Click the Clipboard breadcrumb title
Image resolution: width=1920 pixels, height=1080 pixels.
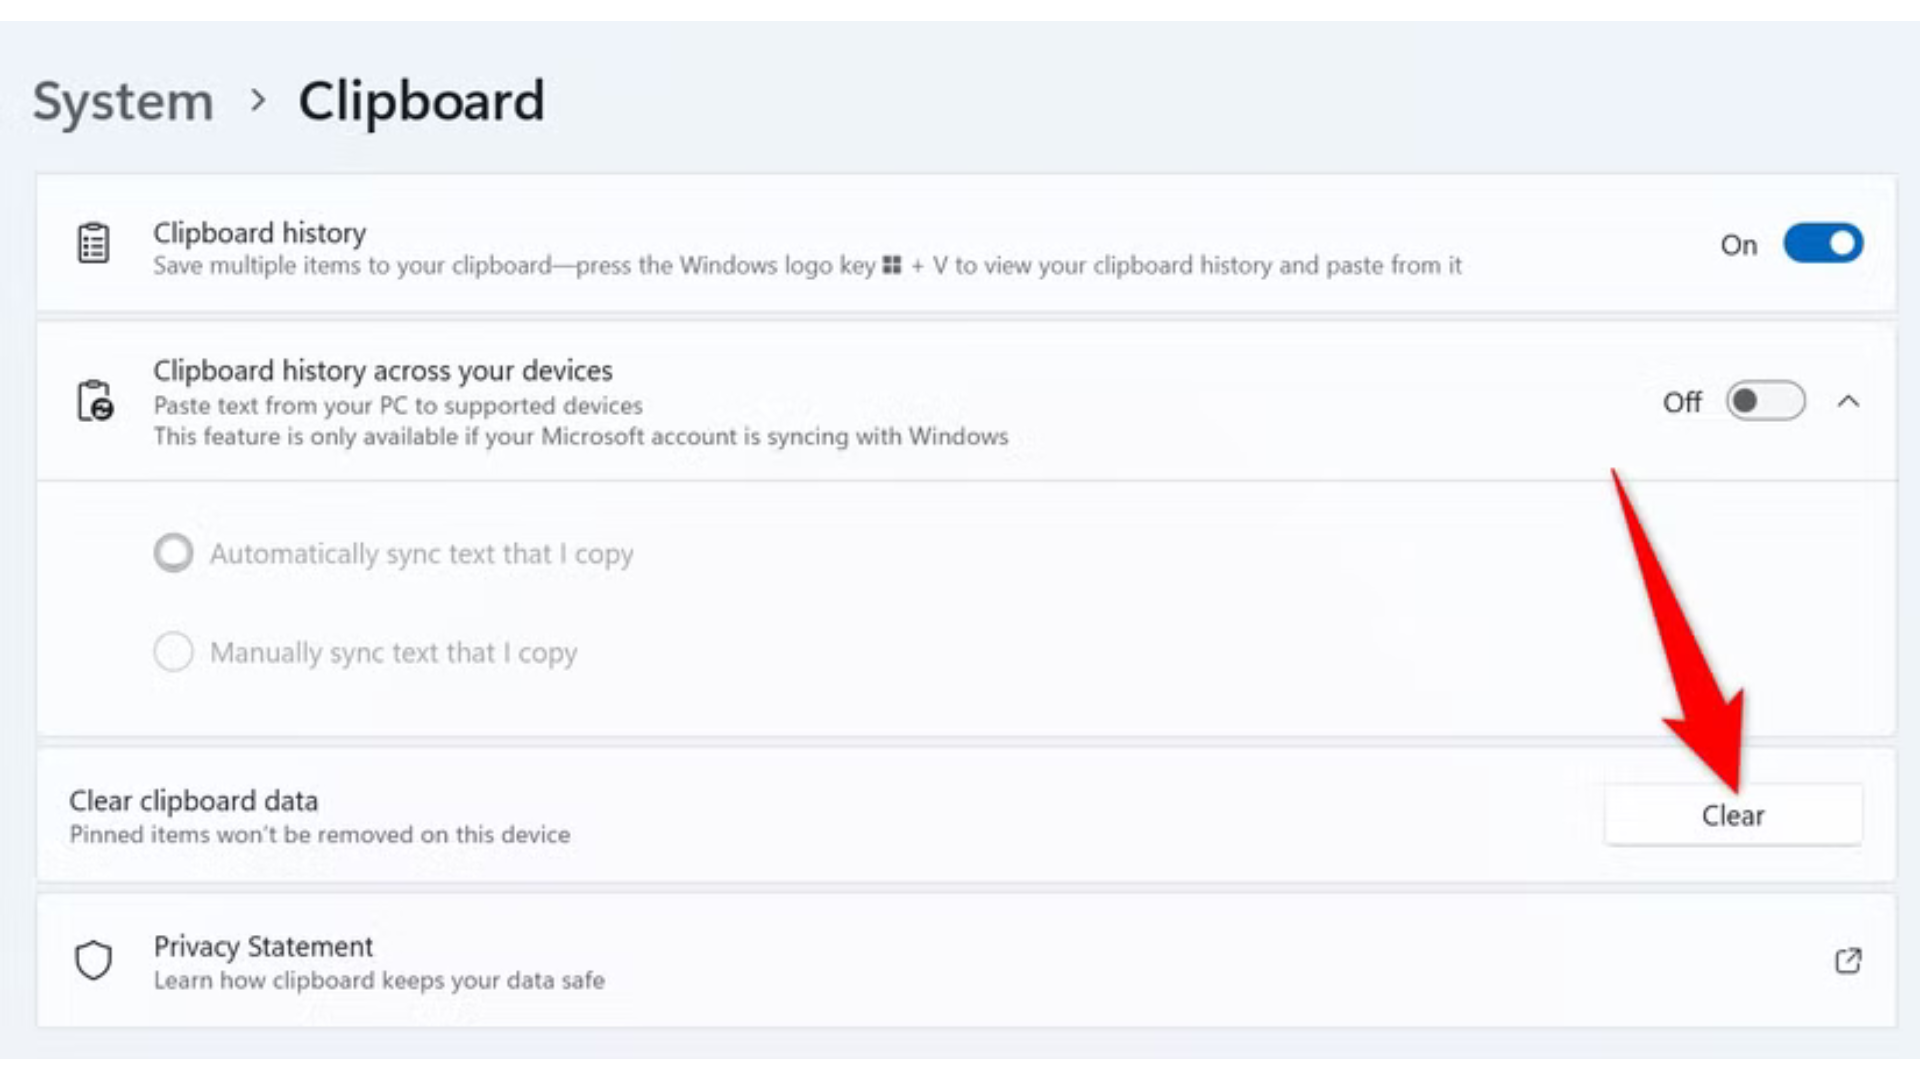point(421,100)
